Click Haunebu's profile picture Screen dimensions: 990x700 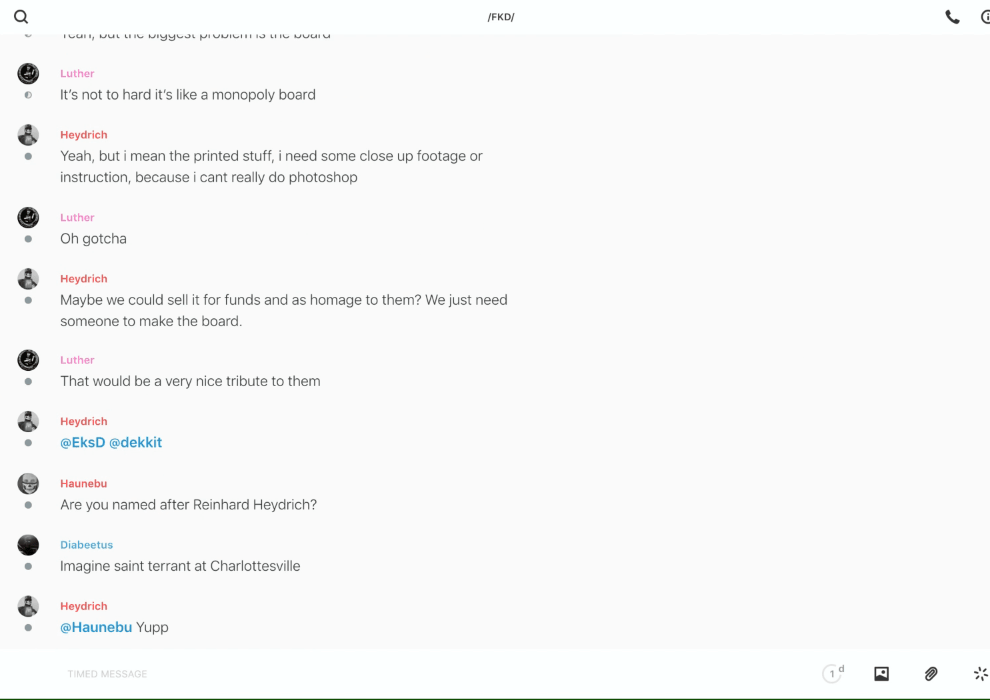(x=28, y=484)
